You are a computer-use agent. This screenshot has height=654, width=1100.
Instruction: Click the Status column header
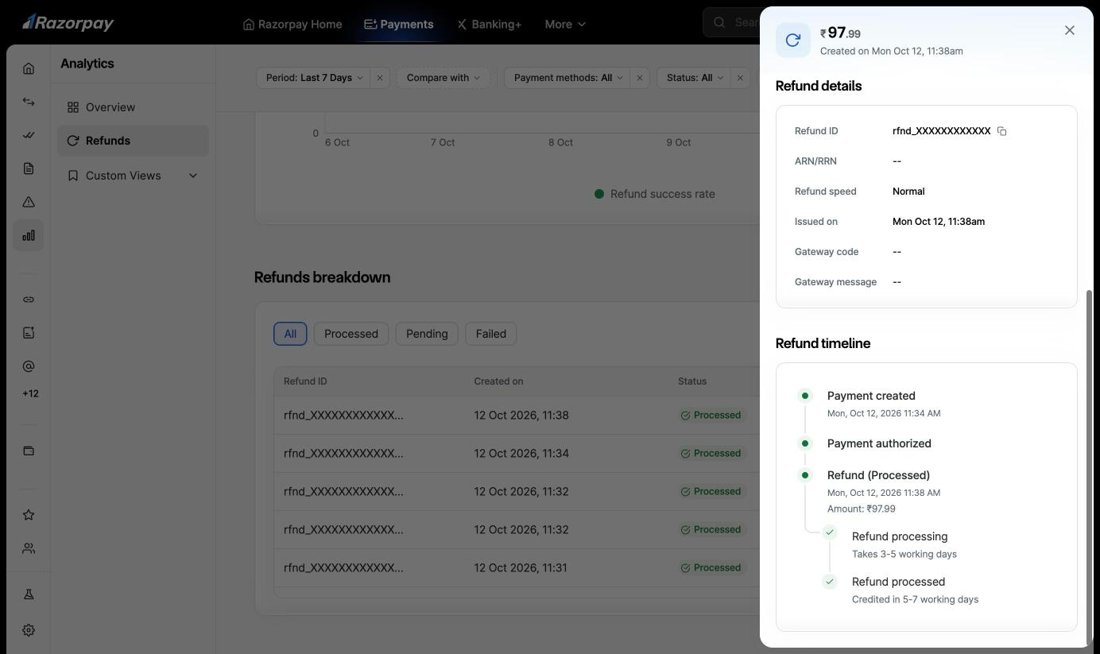692,382
